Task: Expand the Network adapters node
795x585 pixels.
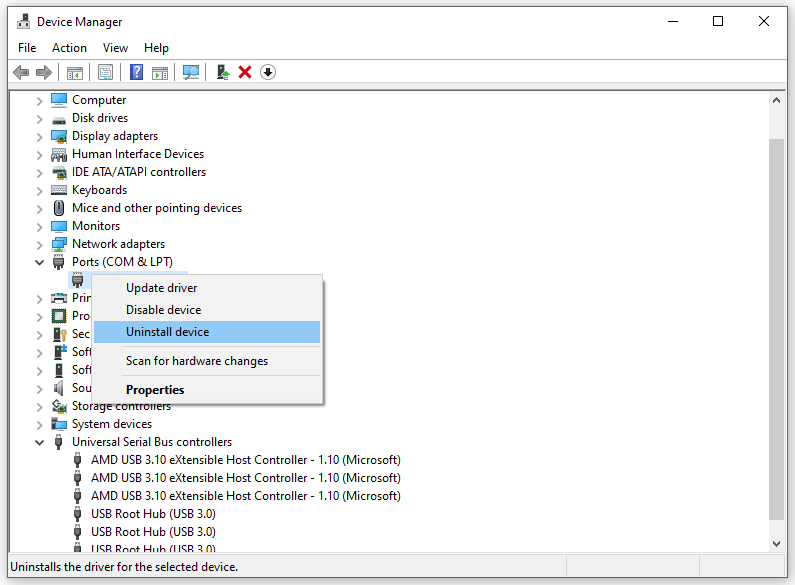Action: (40, 245)
